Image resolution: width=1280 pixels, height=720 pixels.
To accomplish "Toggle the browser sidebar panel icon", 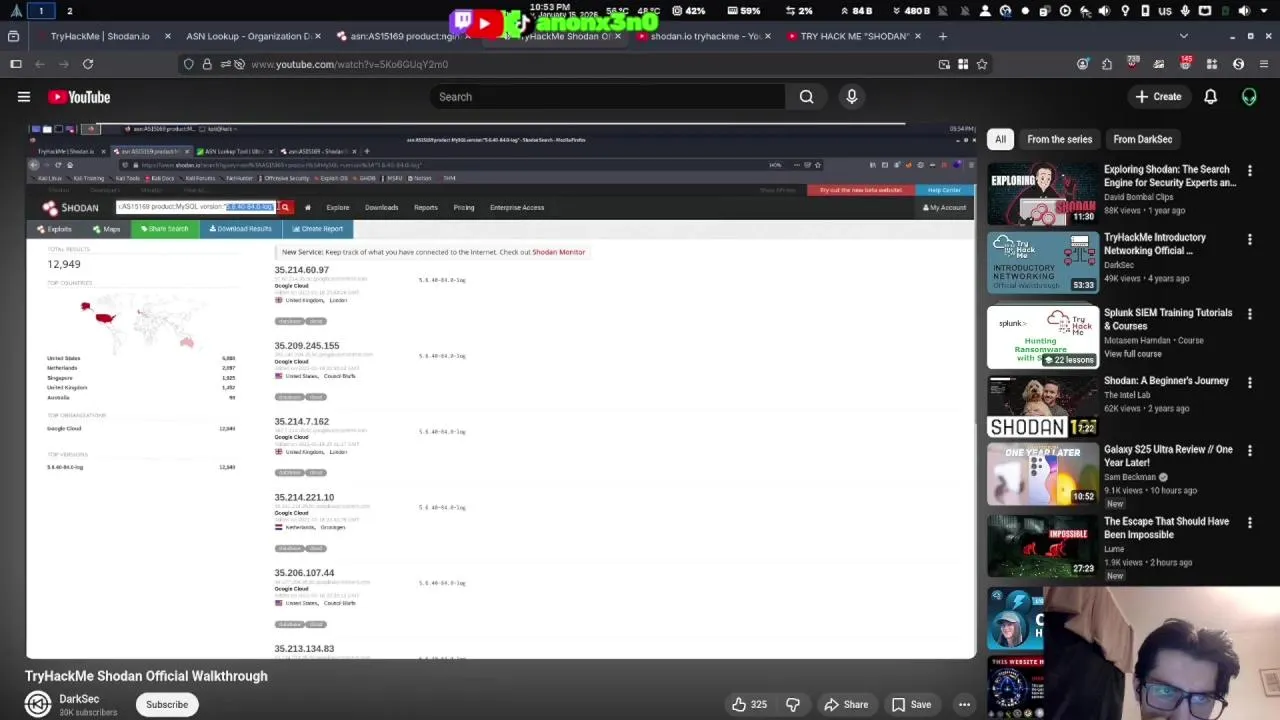I will (16, 64).
